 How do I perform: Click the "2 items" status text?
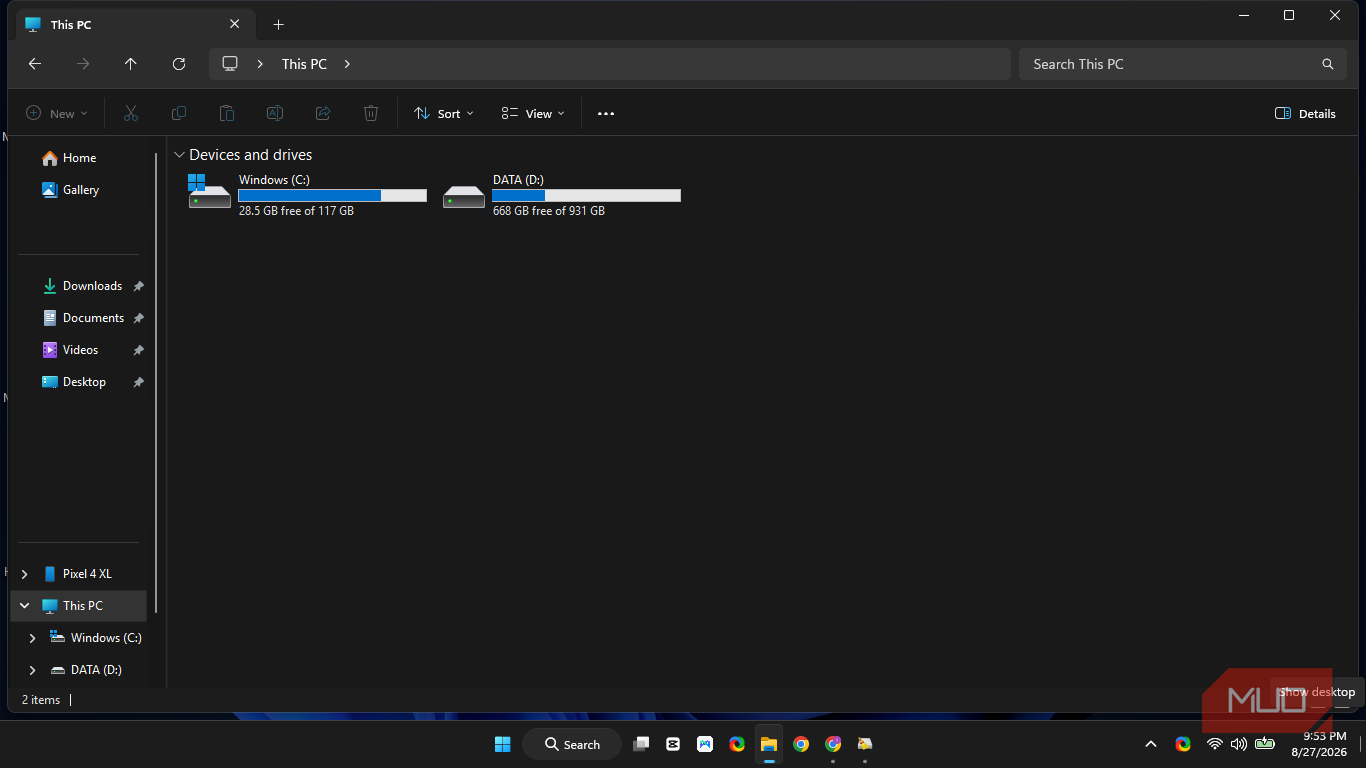41,700
